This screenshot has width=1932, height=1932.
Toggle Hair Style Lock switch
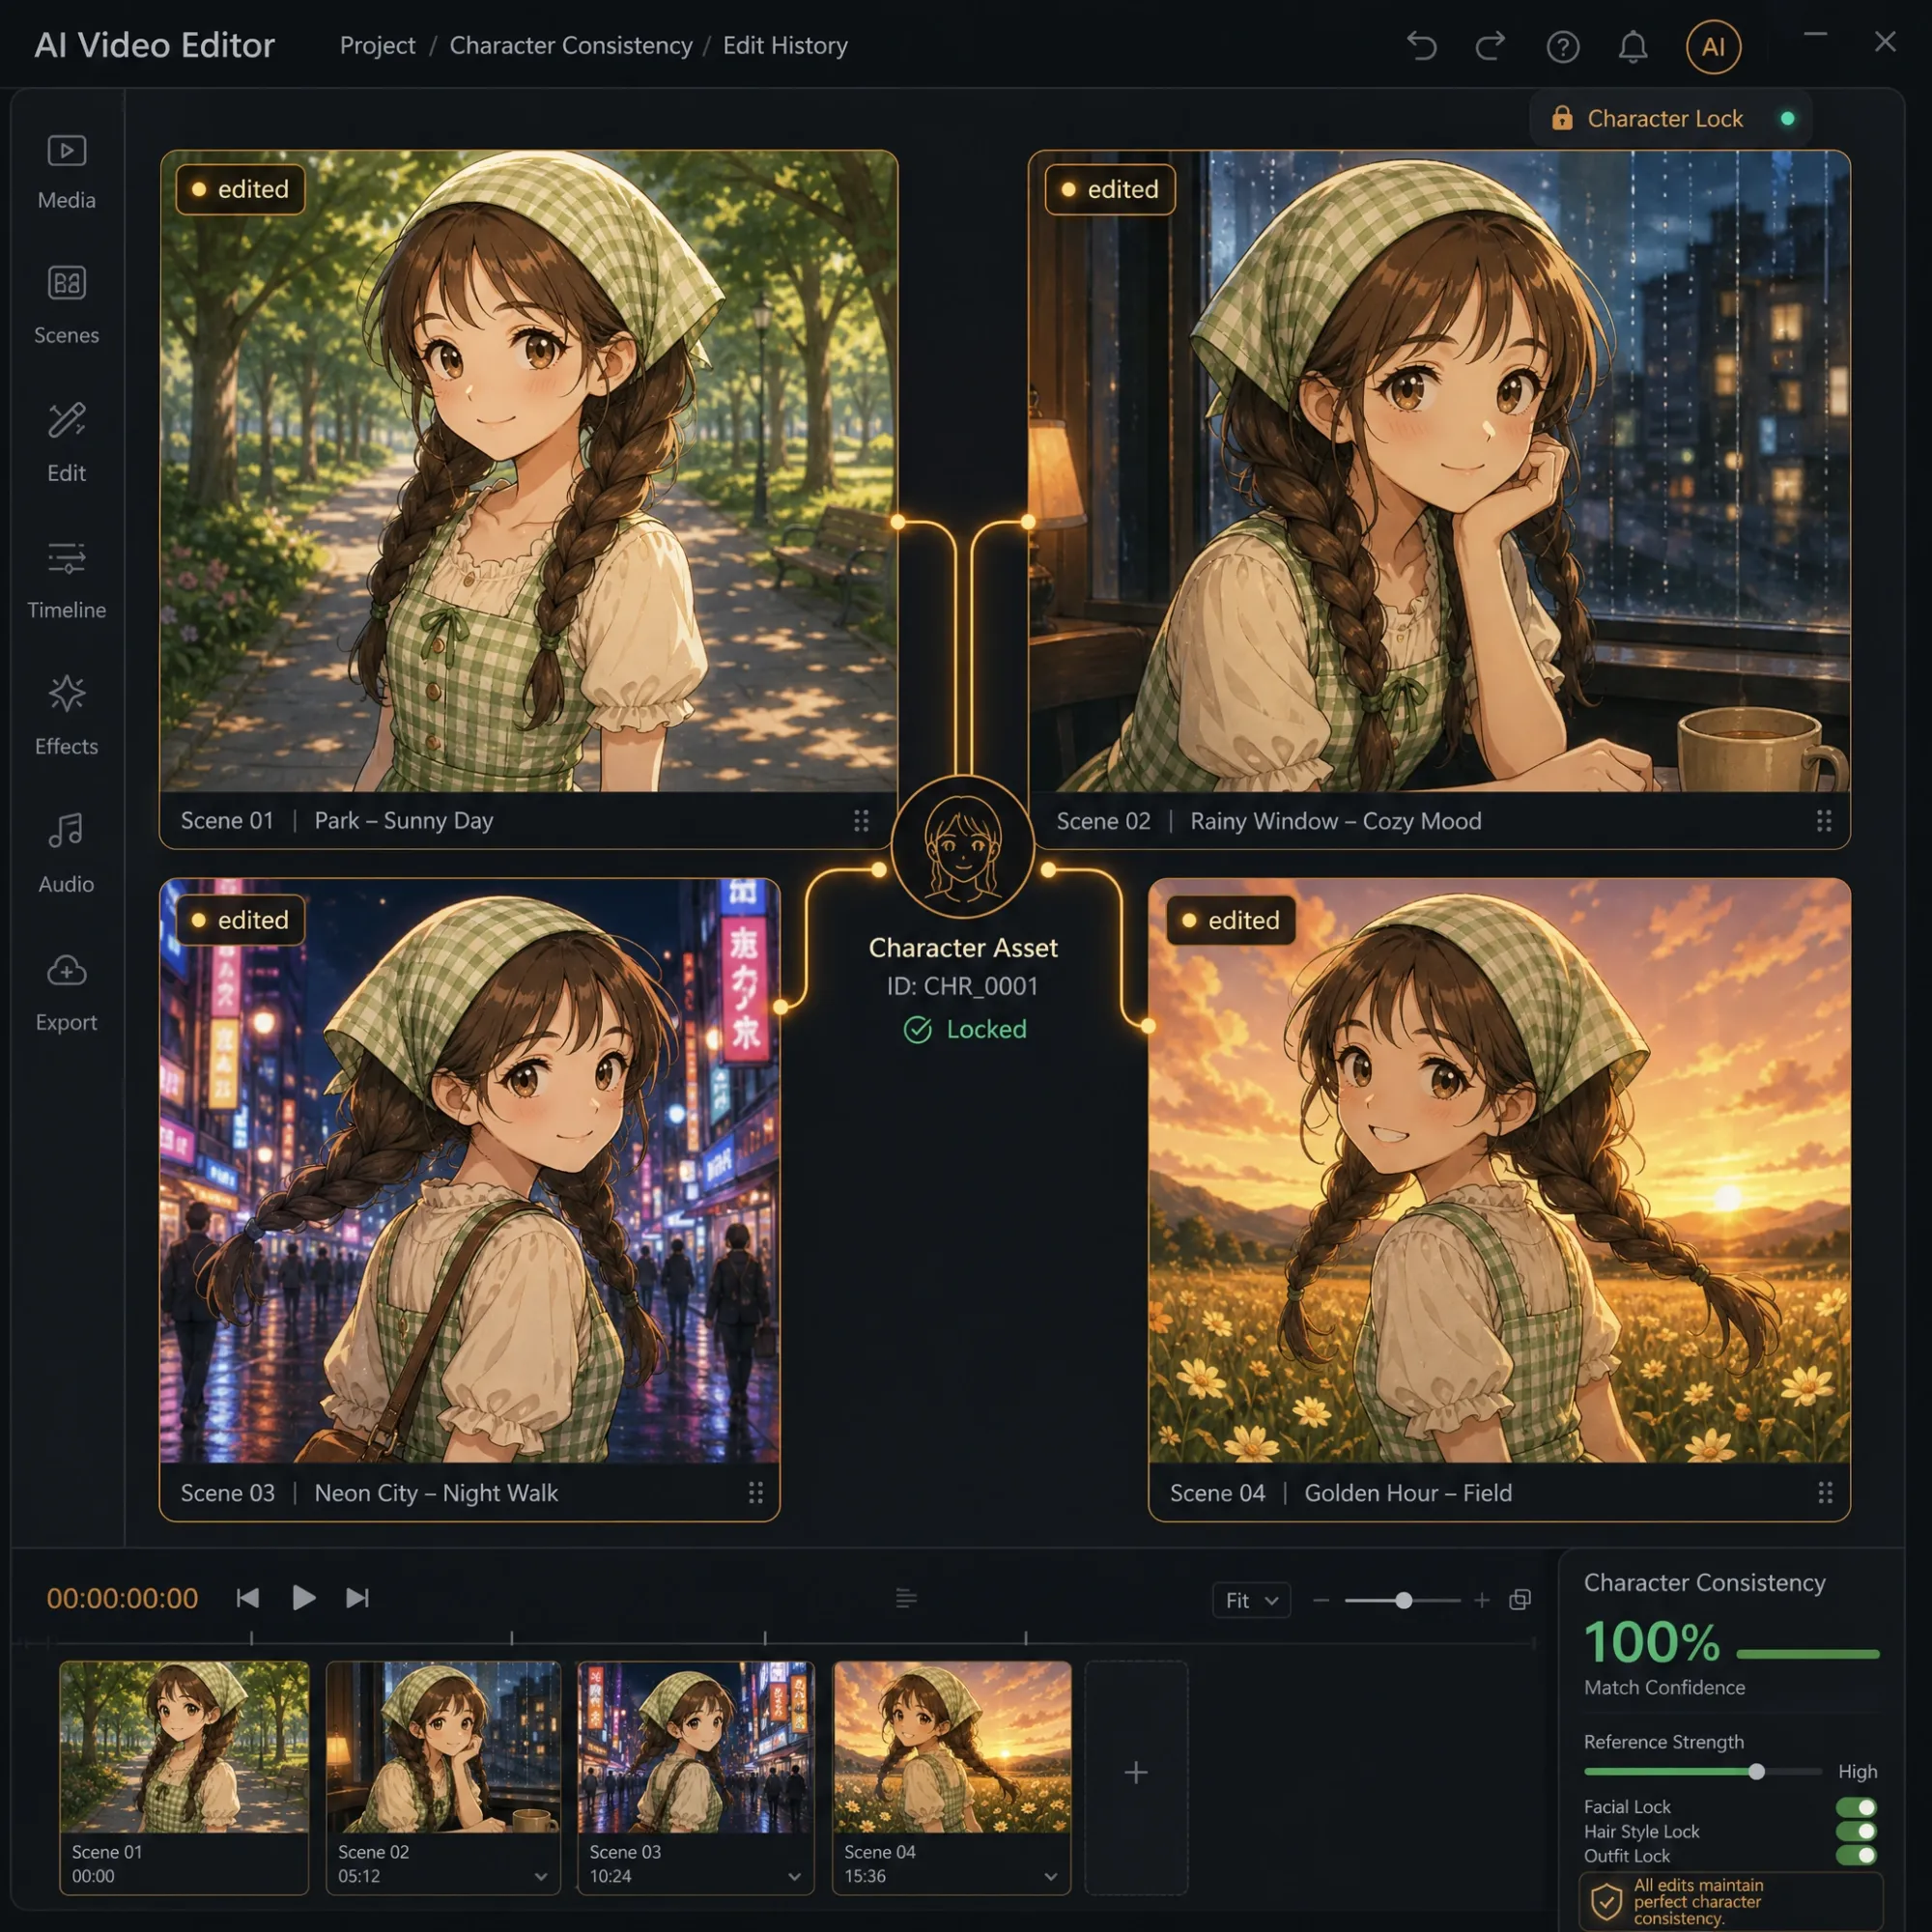pos(1856,1832)
